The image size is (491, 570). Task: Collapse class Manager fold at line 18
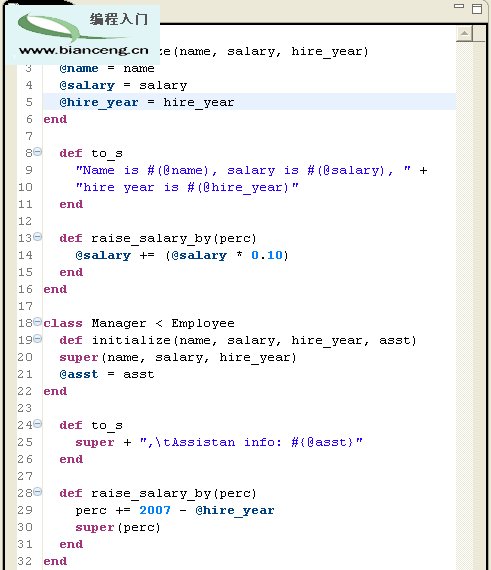click(x=37, y=322)
